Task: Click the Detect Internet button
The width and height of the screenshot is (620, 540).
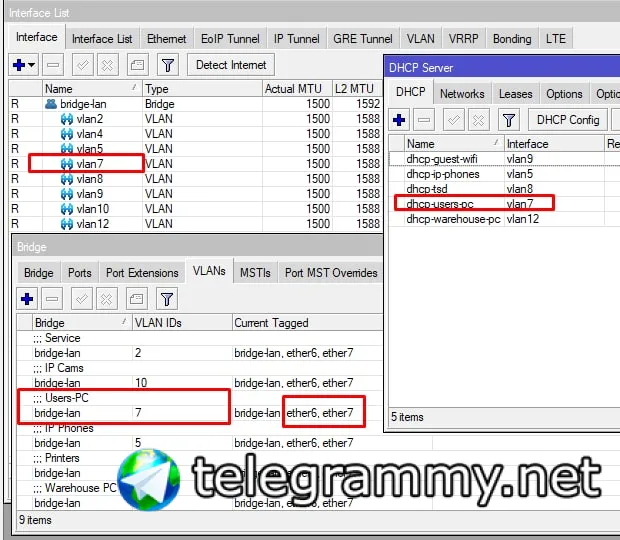Action: (x=231, y=65)
